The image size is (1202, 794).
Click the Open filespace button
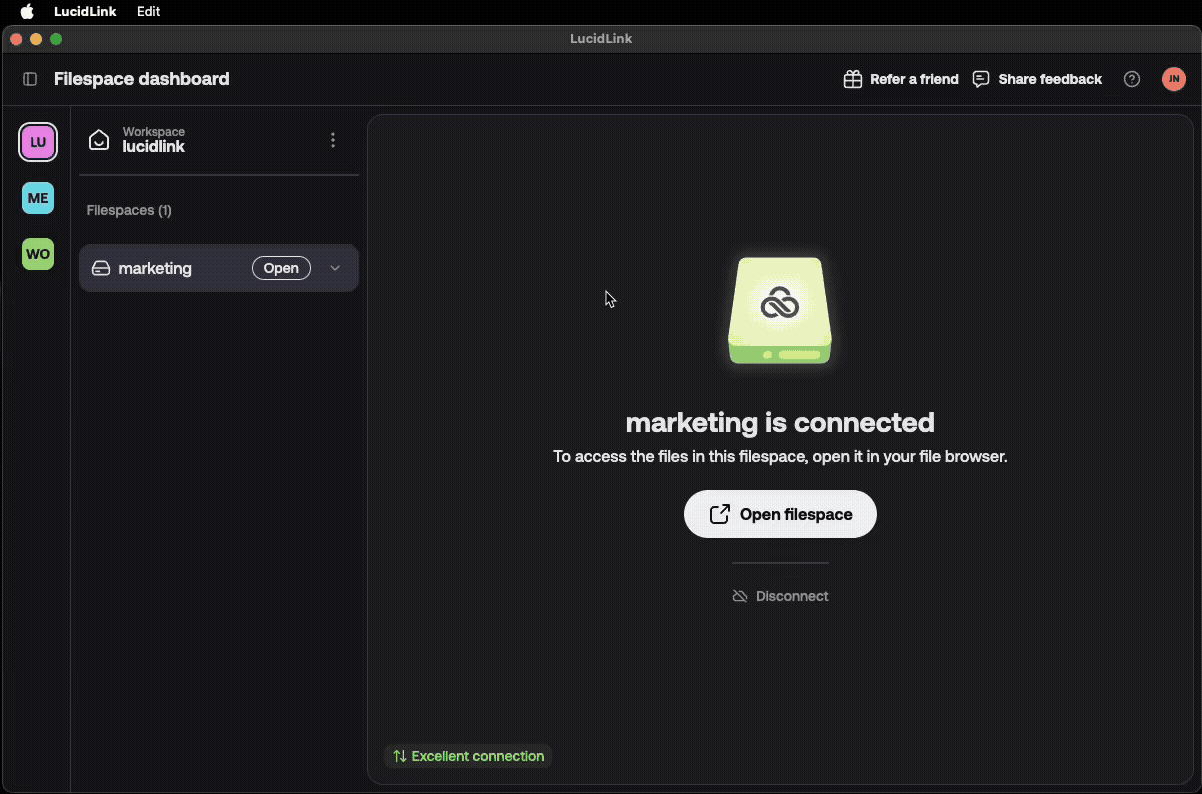tap(780, 514)
